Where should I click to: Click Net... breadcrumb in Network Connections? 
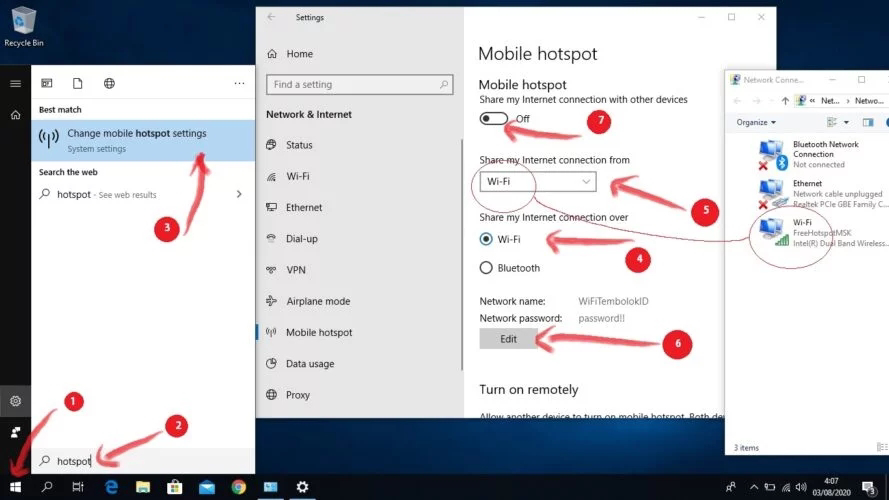pos(830,101)
